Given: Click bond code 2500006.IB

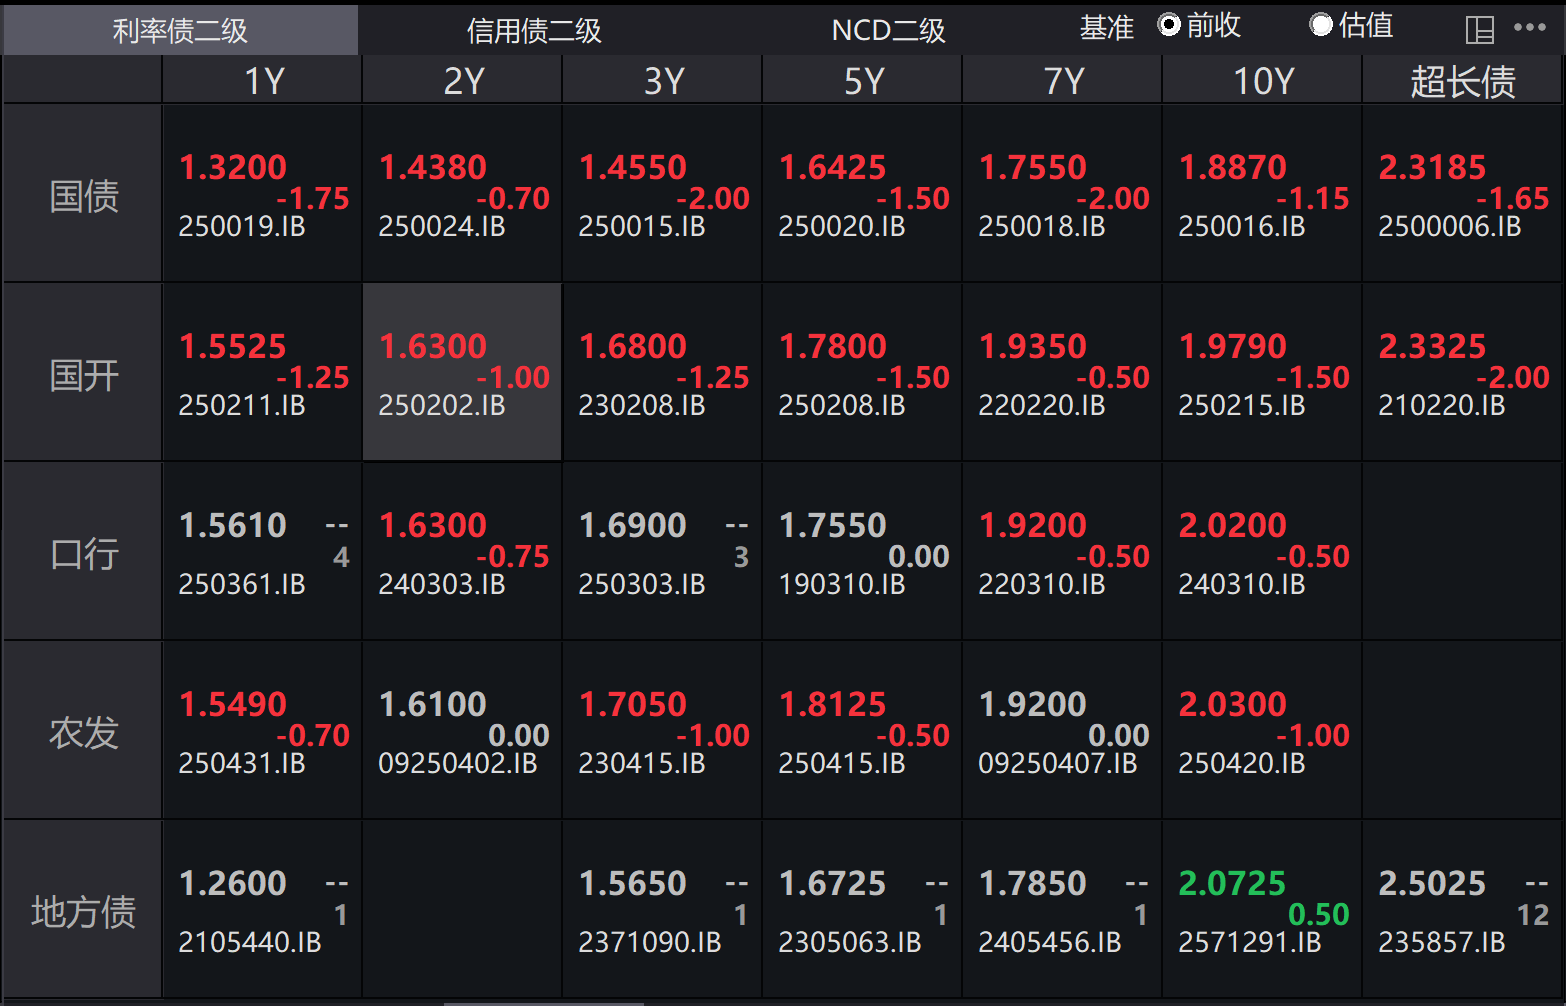Looking at the screenshot, I should tap(1449, 227).
